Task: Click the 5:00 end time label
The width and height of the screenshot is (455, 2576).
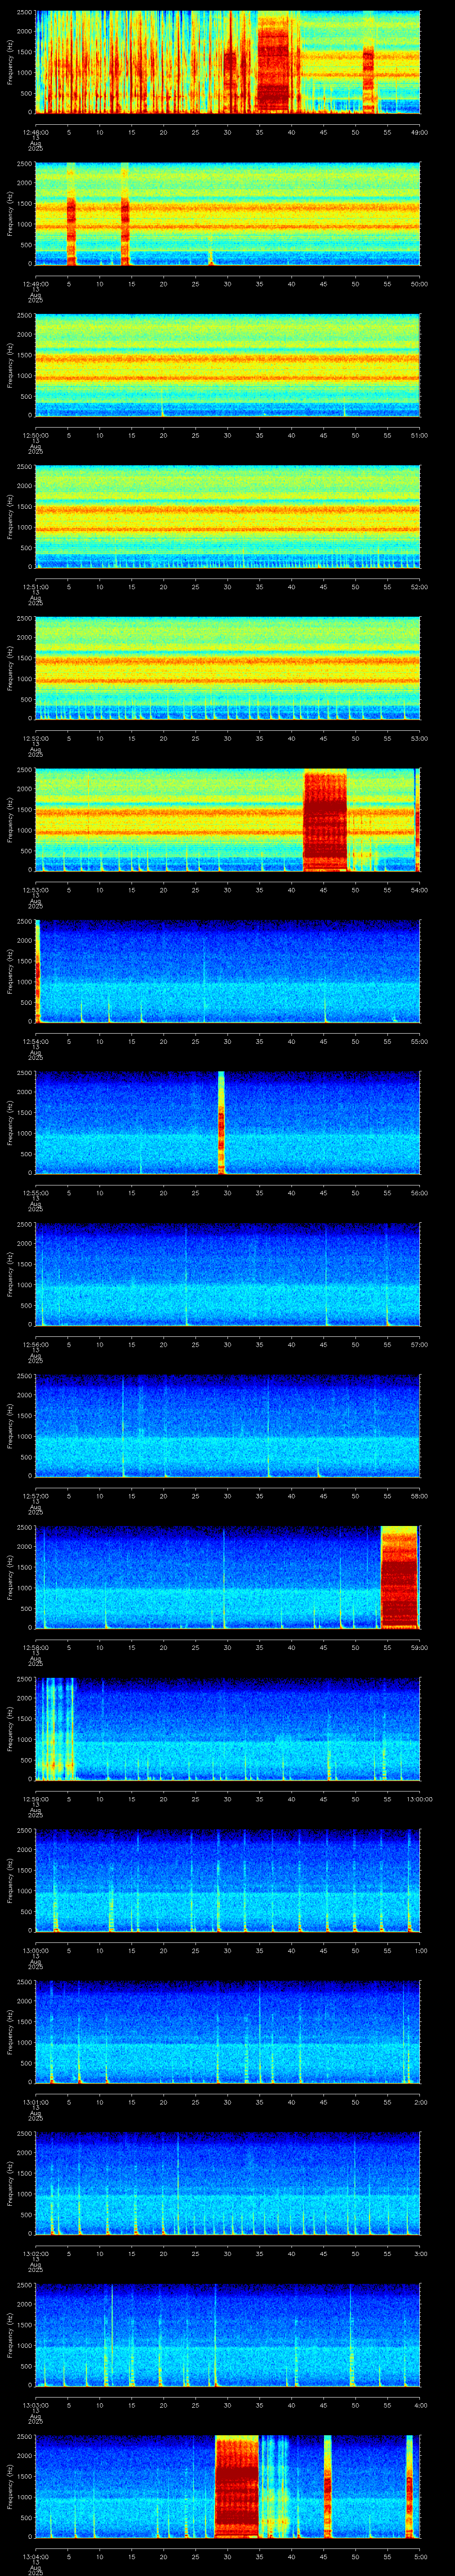Action: pyautogui.click(x=420, y=2556)
